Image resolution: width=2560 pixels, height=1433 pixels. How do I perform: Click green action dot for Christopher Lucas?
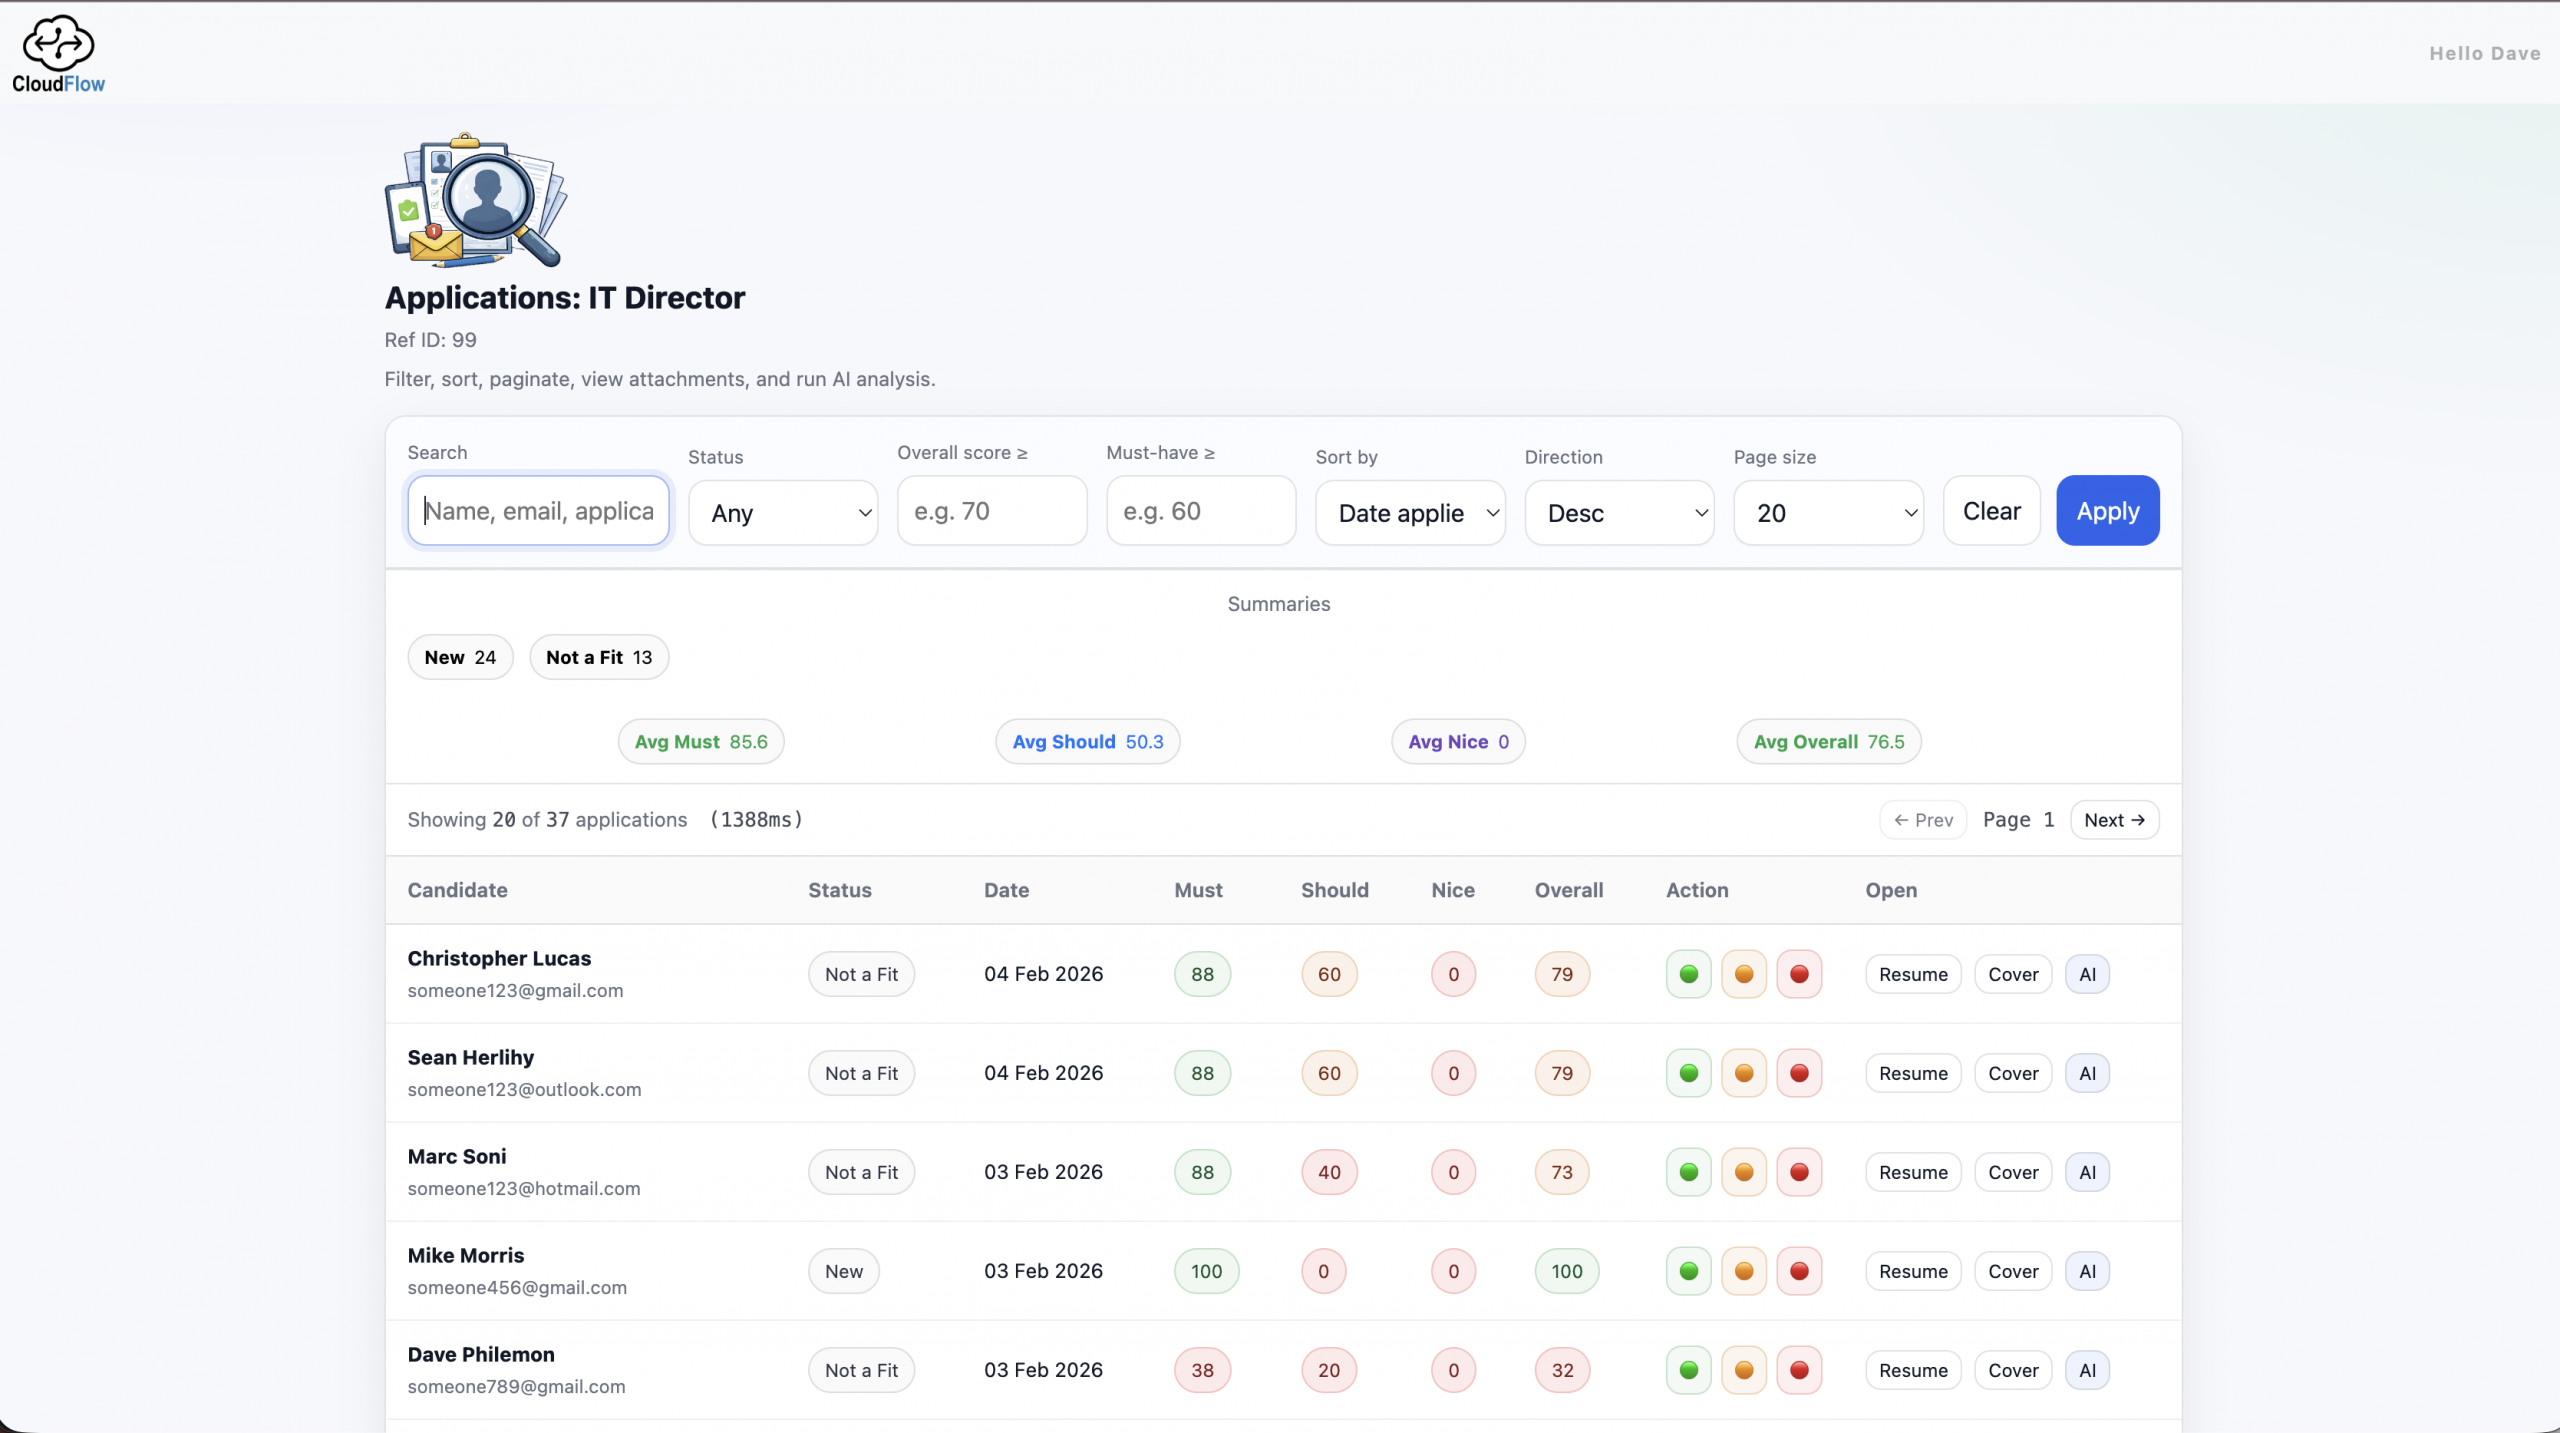1689,974
